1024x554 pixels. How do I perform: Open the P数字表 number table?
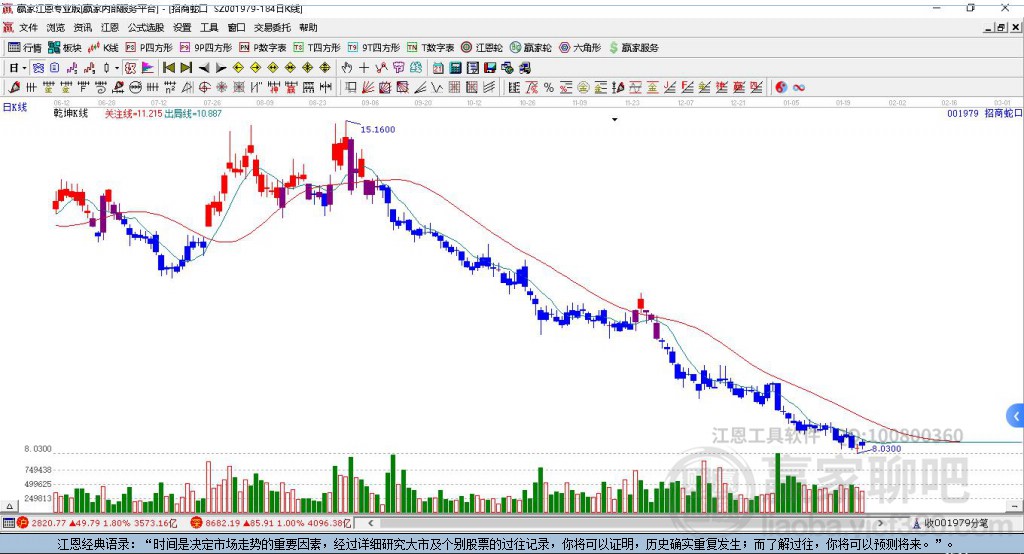coord(263,48)
